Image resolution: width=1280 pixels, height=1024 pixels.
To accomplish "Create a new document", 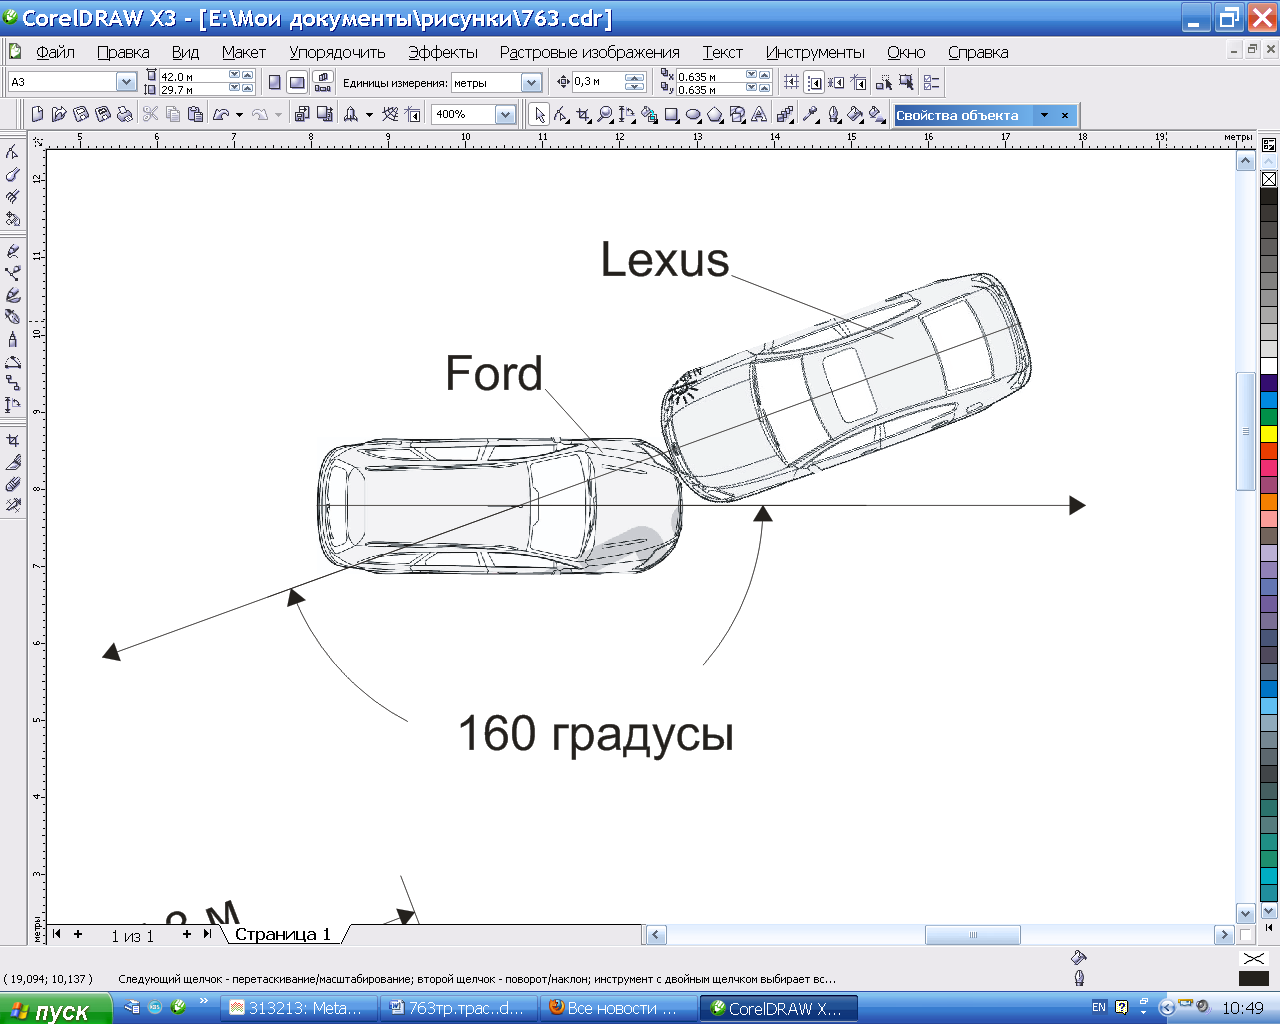I will 37,114.
